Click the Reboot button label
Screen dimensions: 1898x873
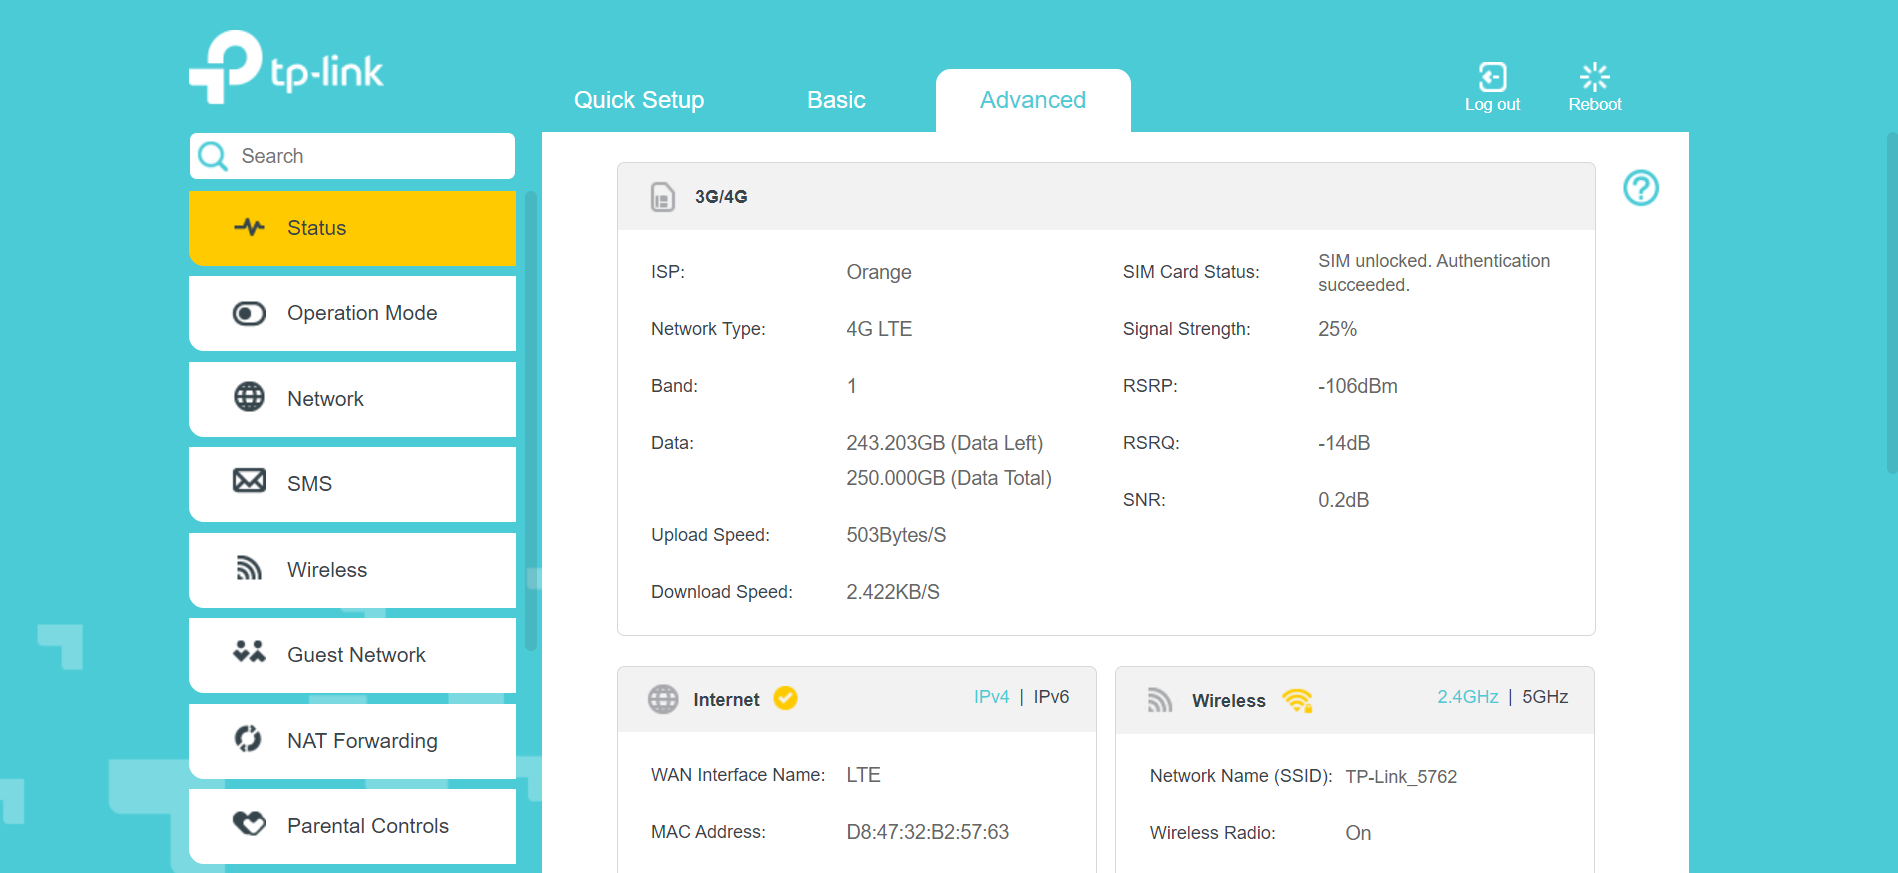(1595, 104)
